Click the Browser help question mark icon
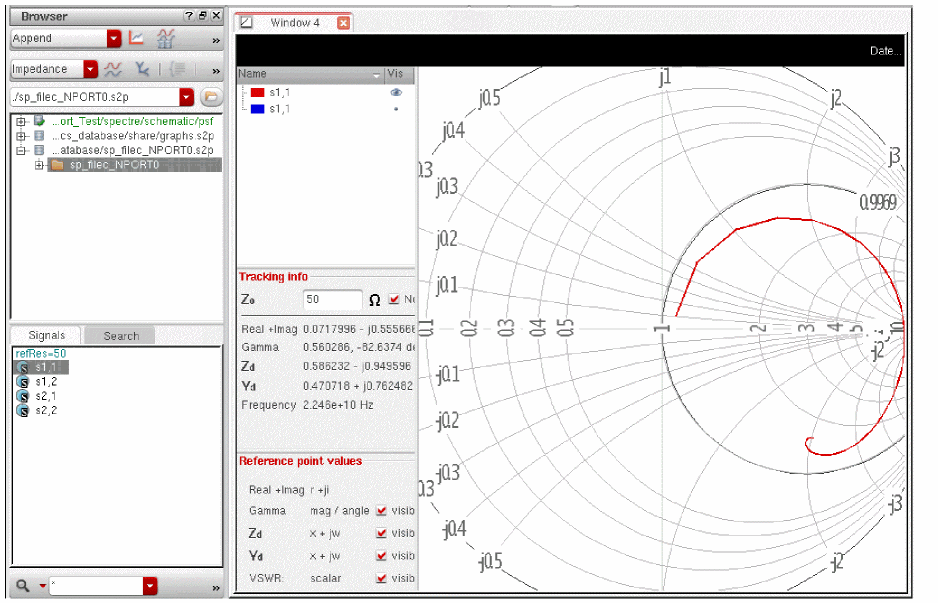This screenshot has width=938, height=603. [188, 16]
